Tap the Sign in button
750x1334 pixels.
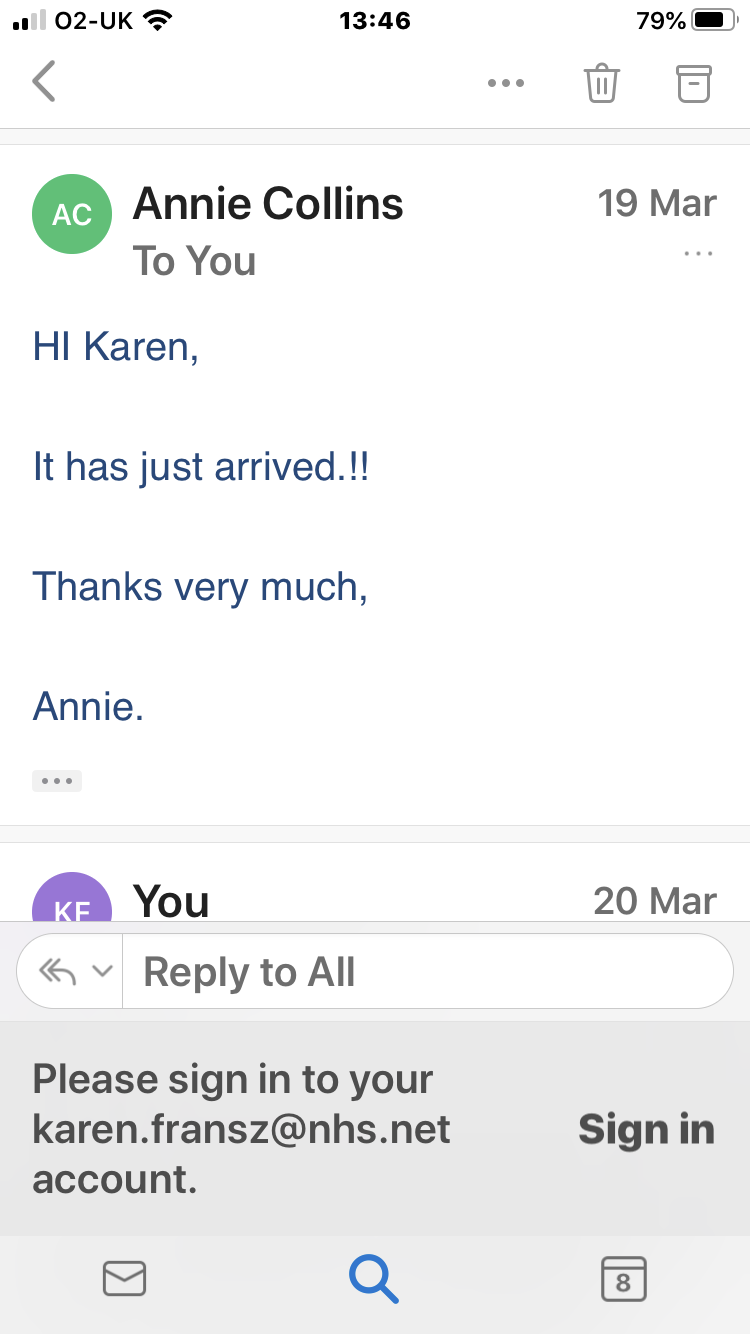646,1129
